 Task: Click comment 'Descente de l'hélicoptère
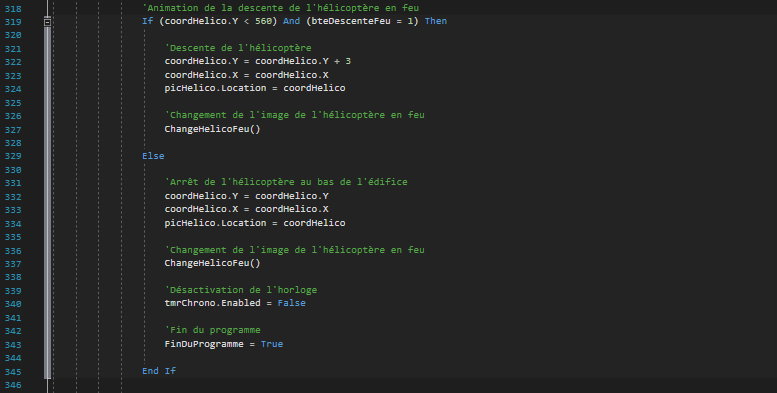238,48
